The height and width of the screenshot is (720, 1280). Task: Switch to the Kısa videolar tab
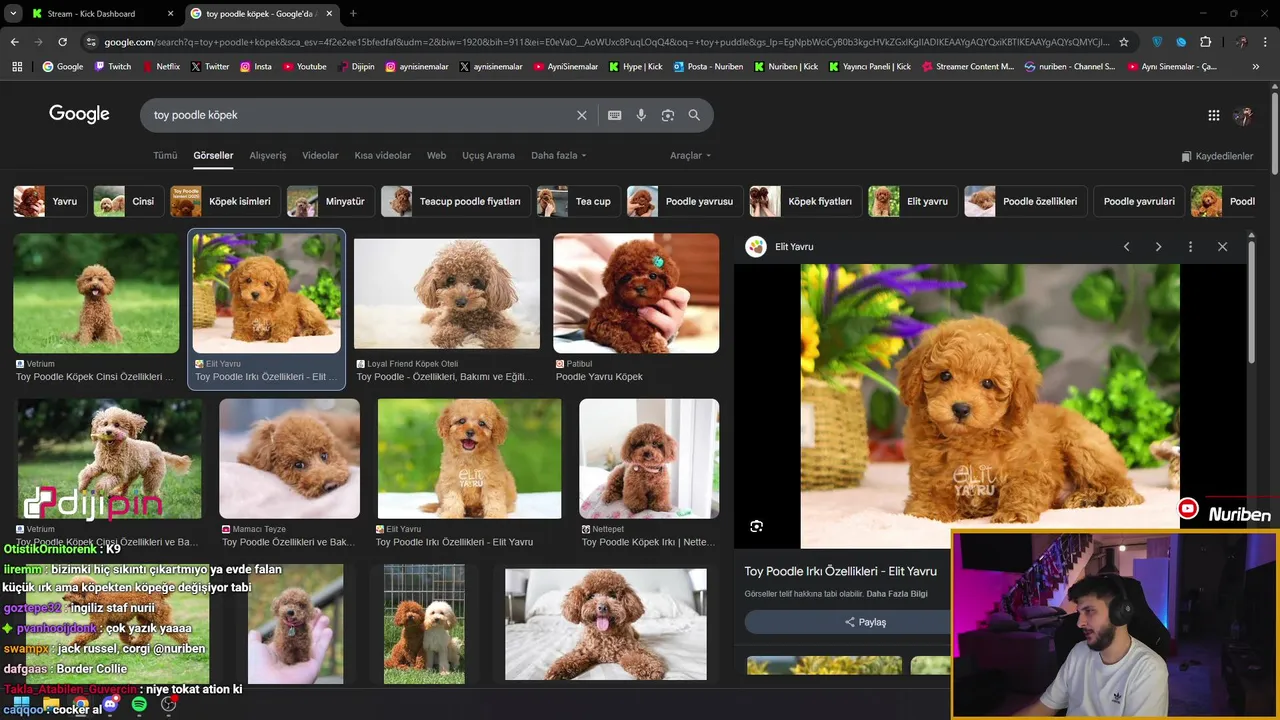pos(383,156)
